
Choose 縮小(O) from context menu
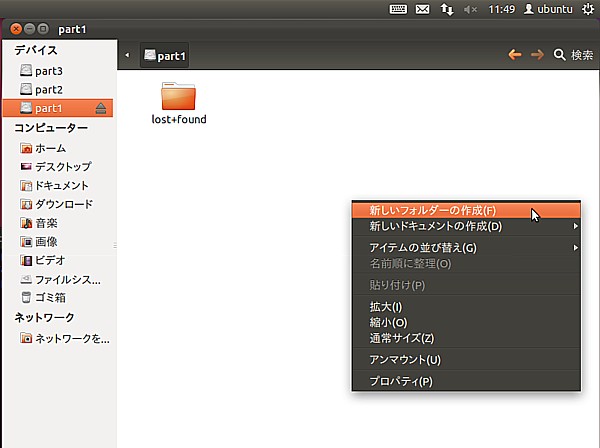pos(466,323)
